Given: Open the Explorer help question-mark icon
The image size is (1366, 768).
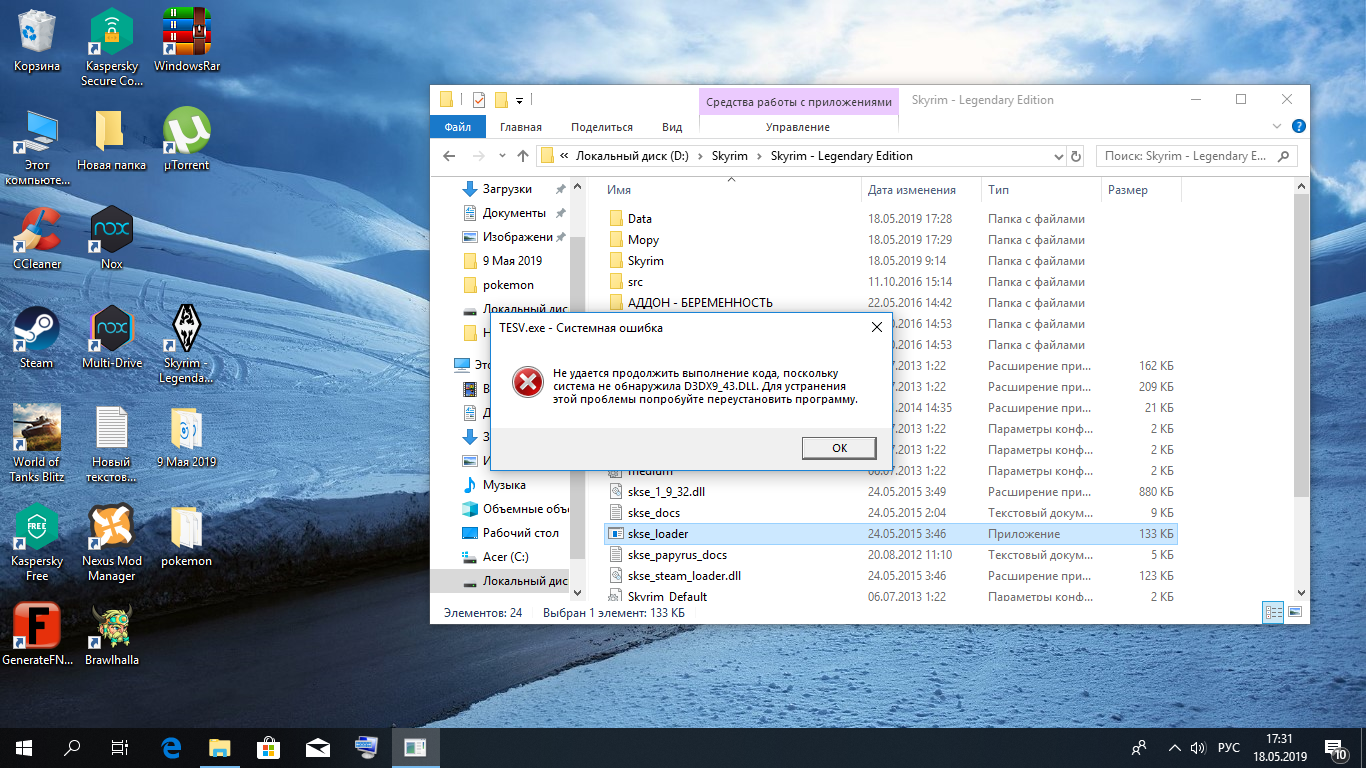Looking at the screenshot, I should click(x=1298, y=127).
